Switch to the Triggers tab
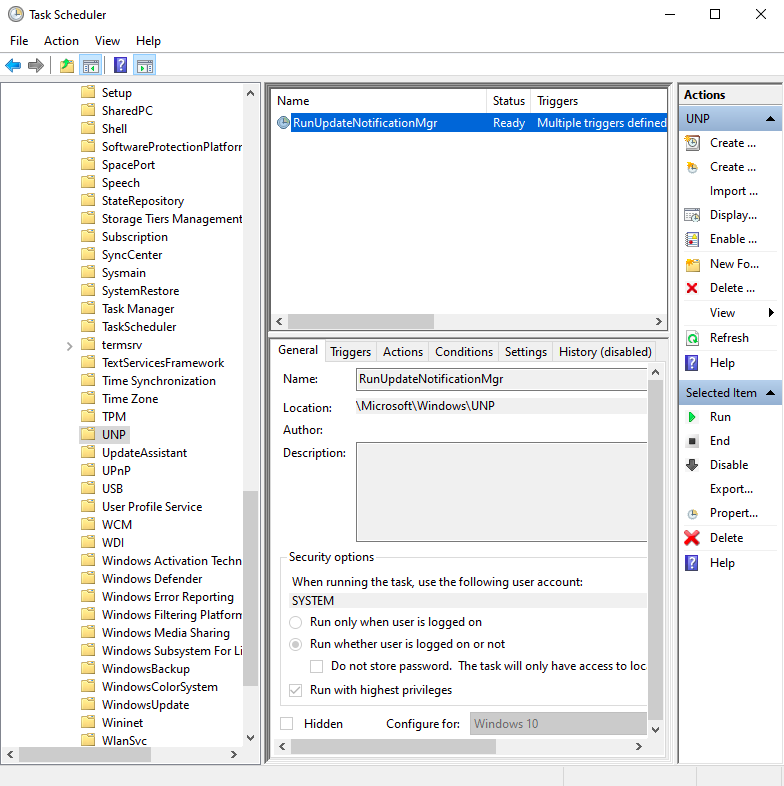Image resolution: width=784 pixels, height=786 pixels. coord(350,352)
